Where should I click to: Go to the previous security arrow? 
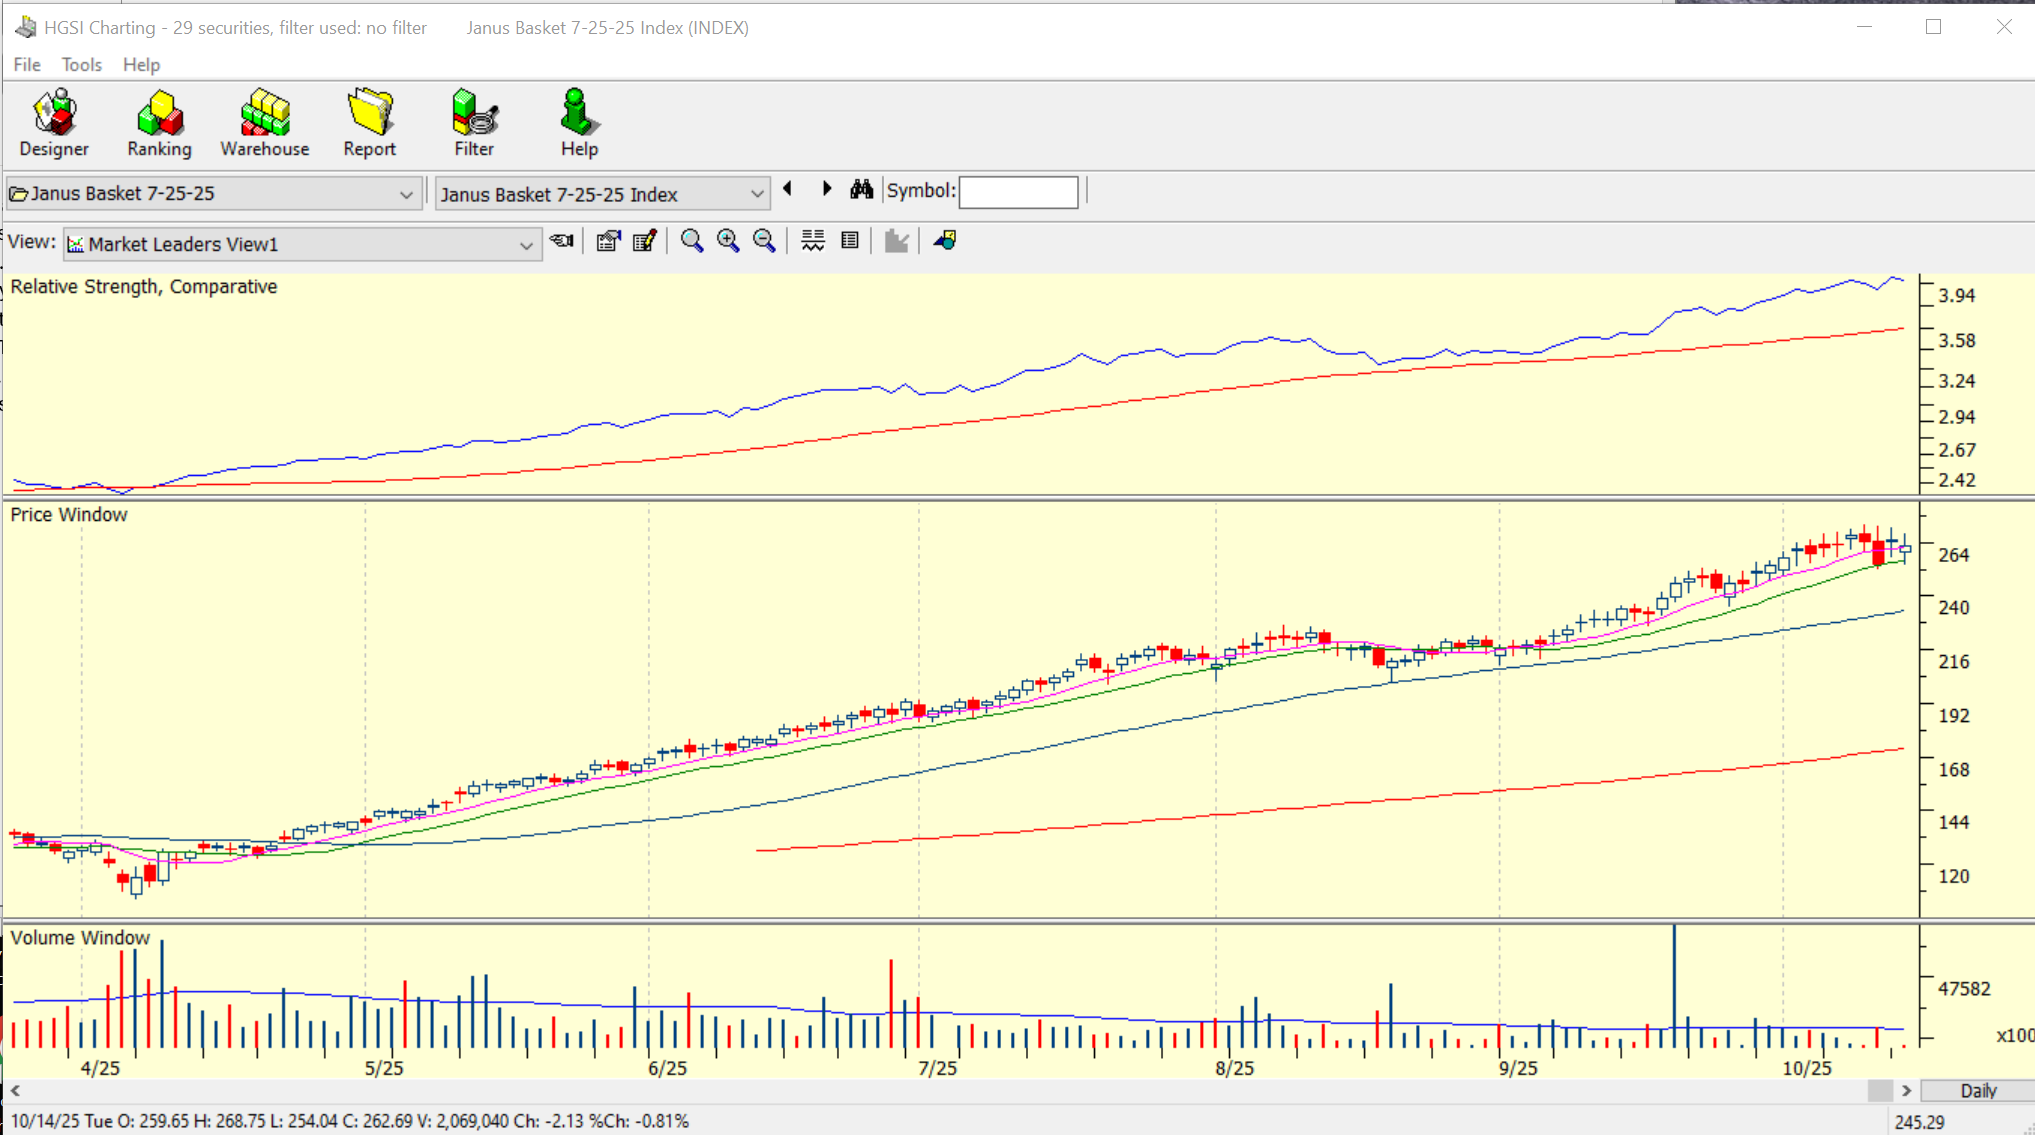tap(788, 189)
